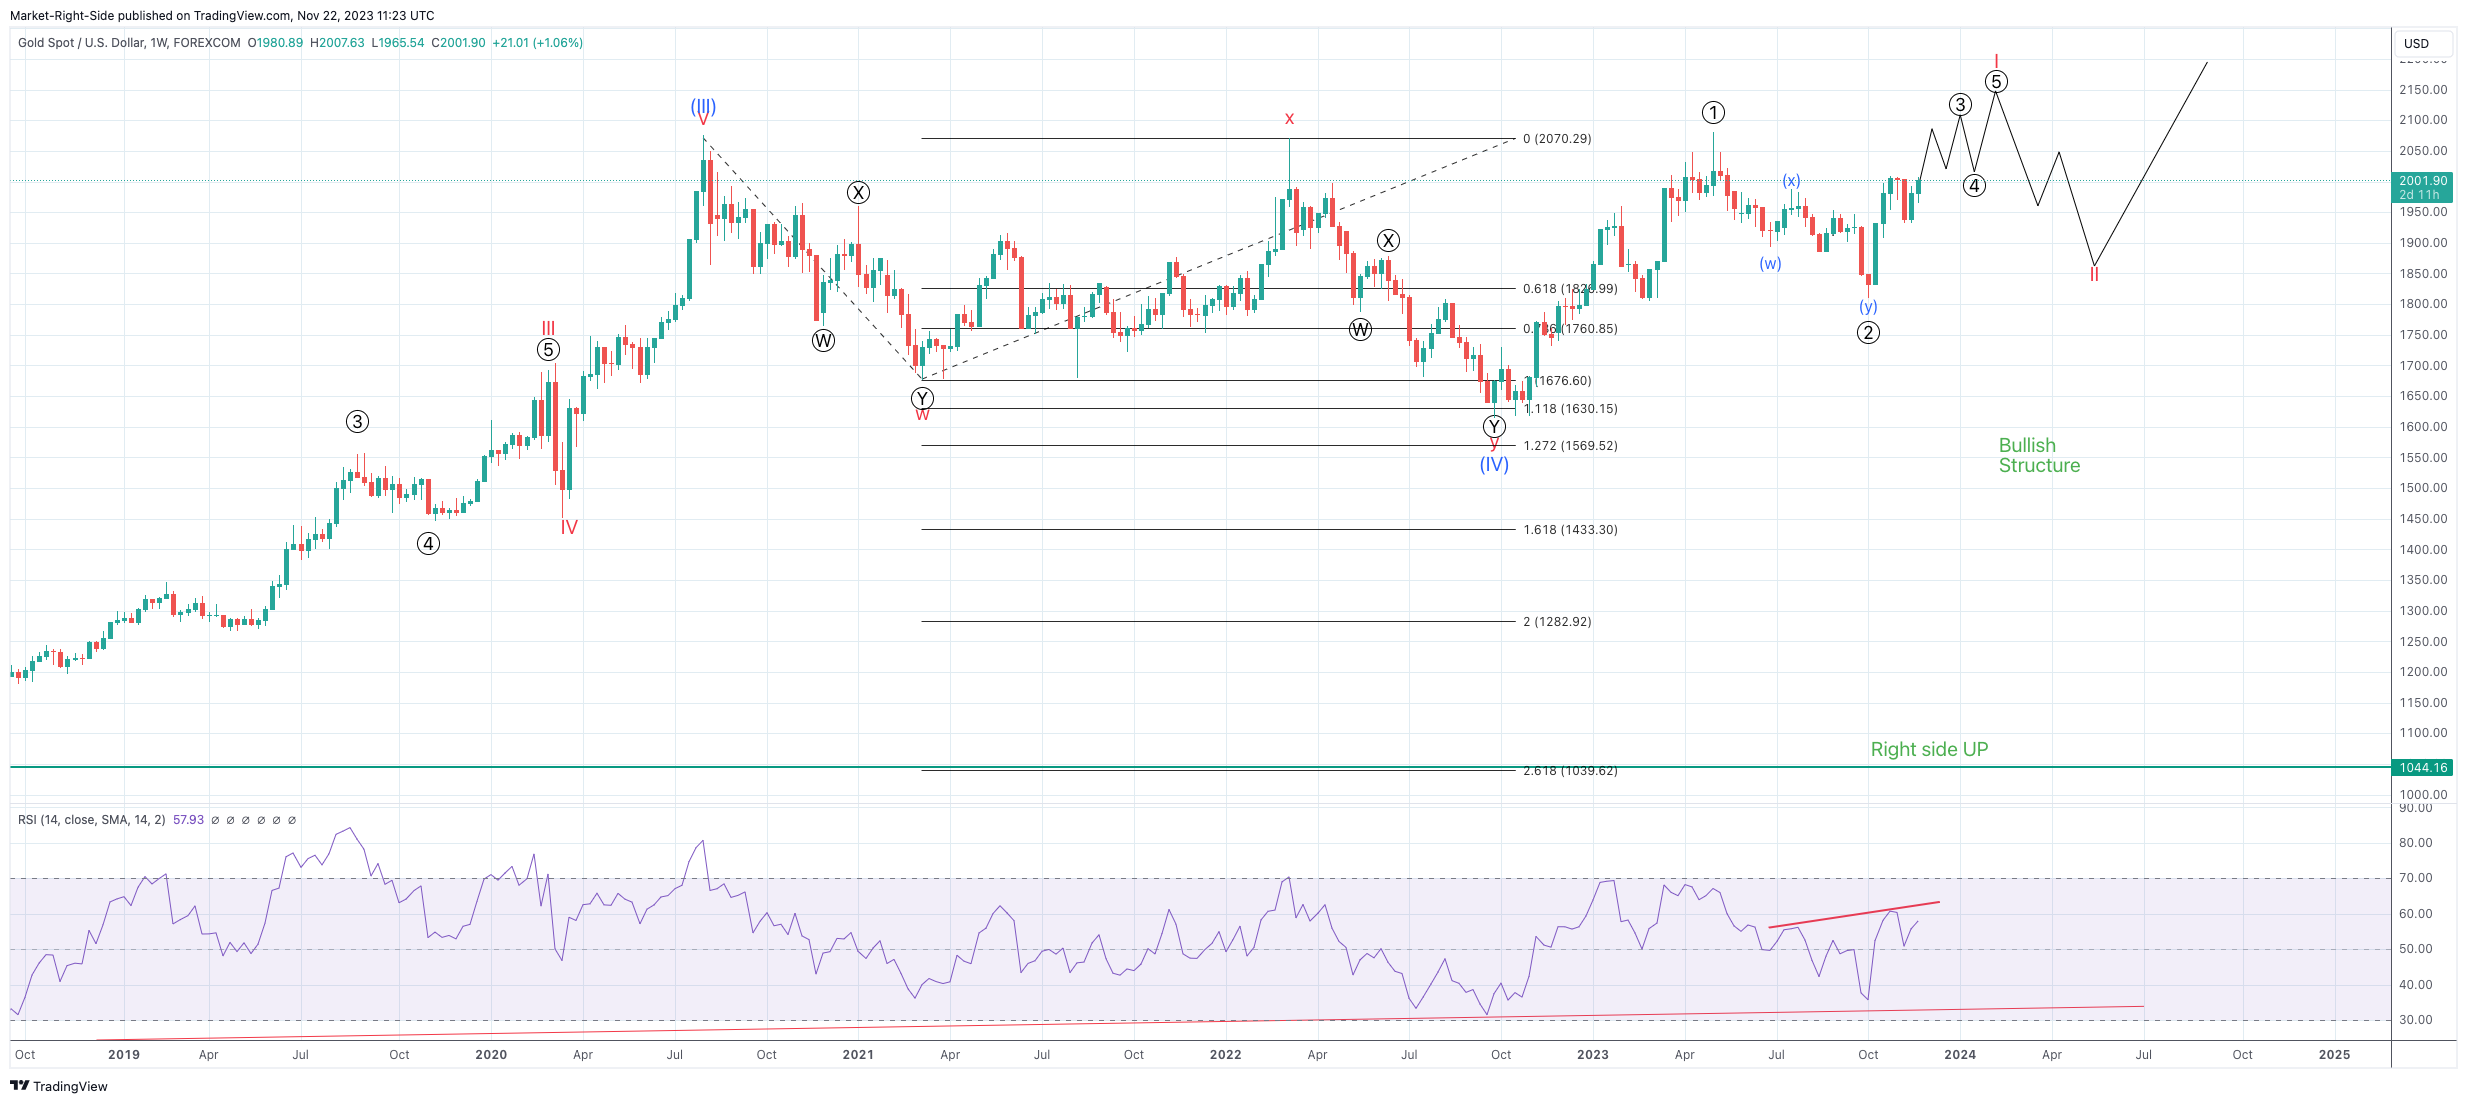Click the change value +21.01 (+1.06%)

coord(538,43)
